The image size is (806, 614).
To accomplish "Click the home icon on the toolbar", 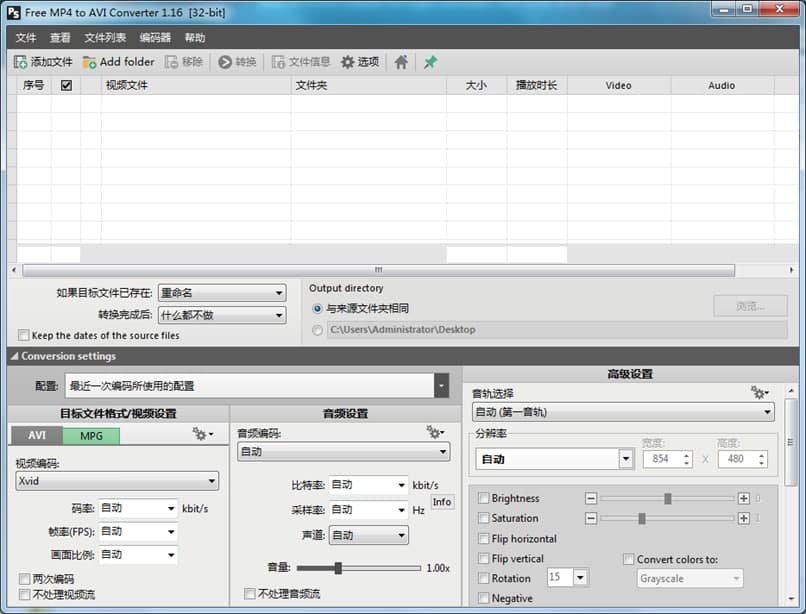I will (x=400, y=61).
